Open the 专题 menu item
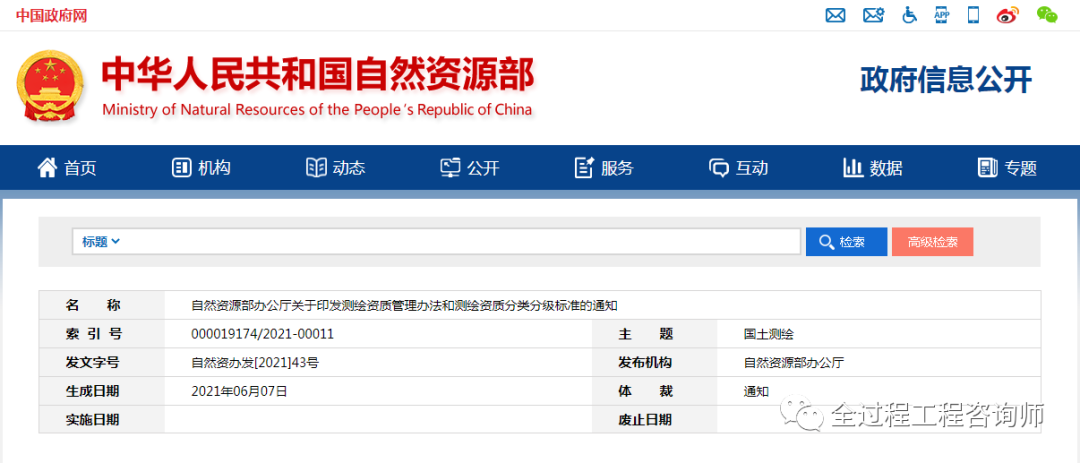Screen dimensions: 1080x463 coord(1020,168)
